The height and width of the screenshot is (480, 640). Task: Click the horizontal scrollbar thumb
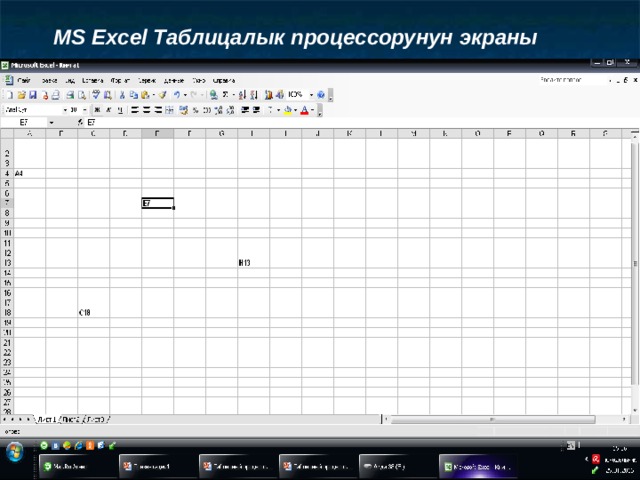point(493,419)
